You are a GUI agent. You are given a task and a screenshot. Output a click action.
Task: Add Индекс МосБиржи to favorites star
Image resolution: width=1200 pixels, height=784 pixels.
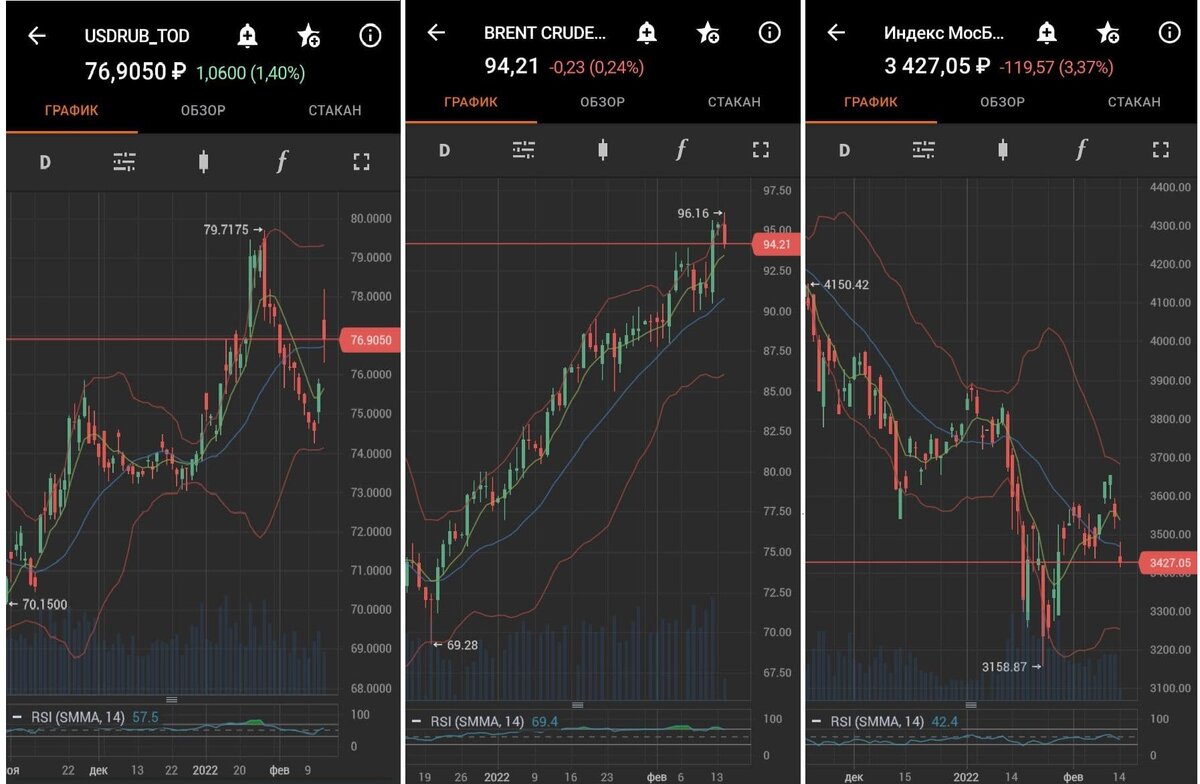pos(1108,32)
